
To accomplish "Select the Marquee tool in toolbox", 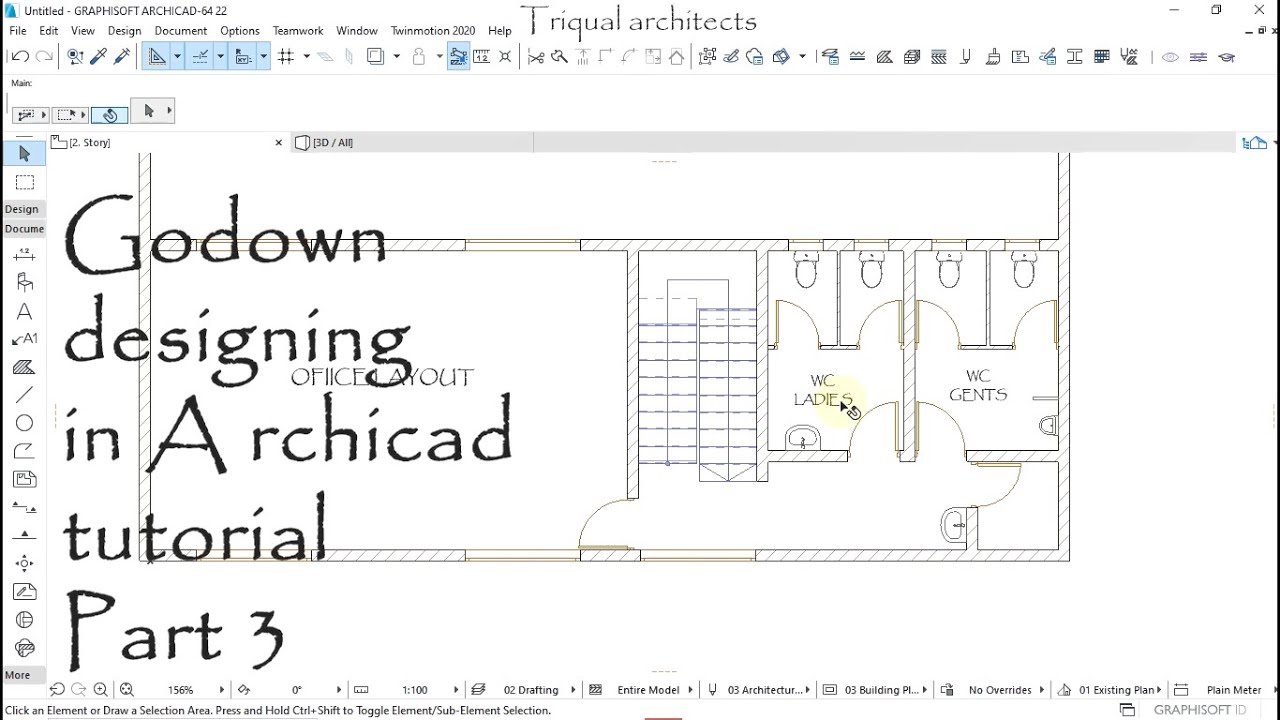I will [25, 183].
